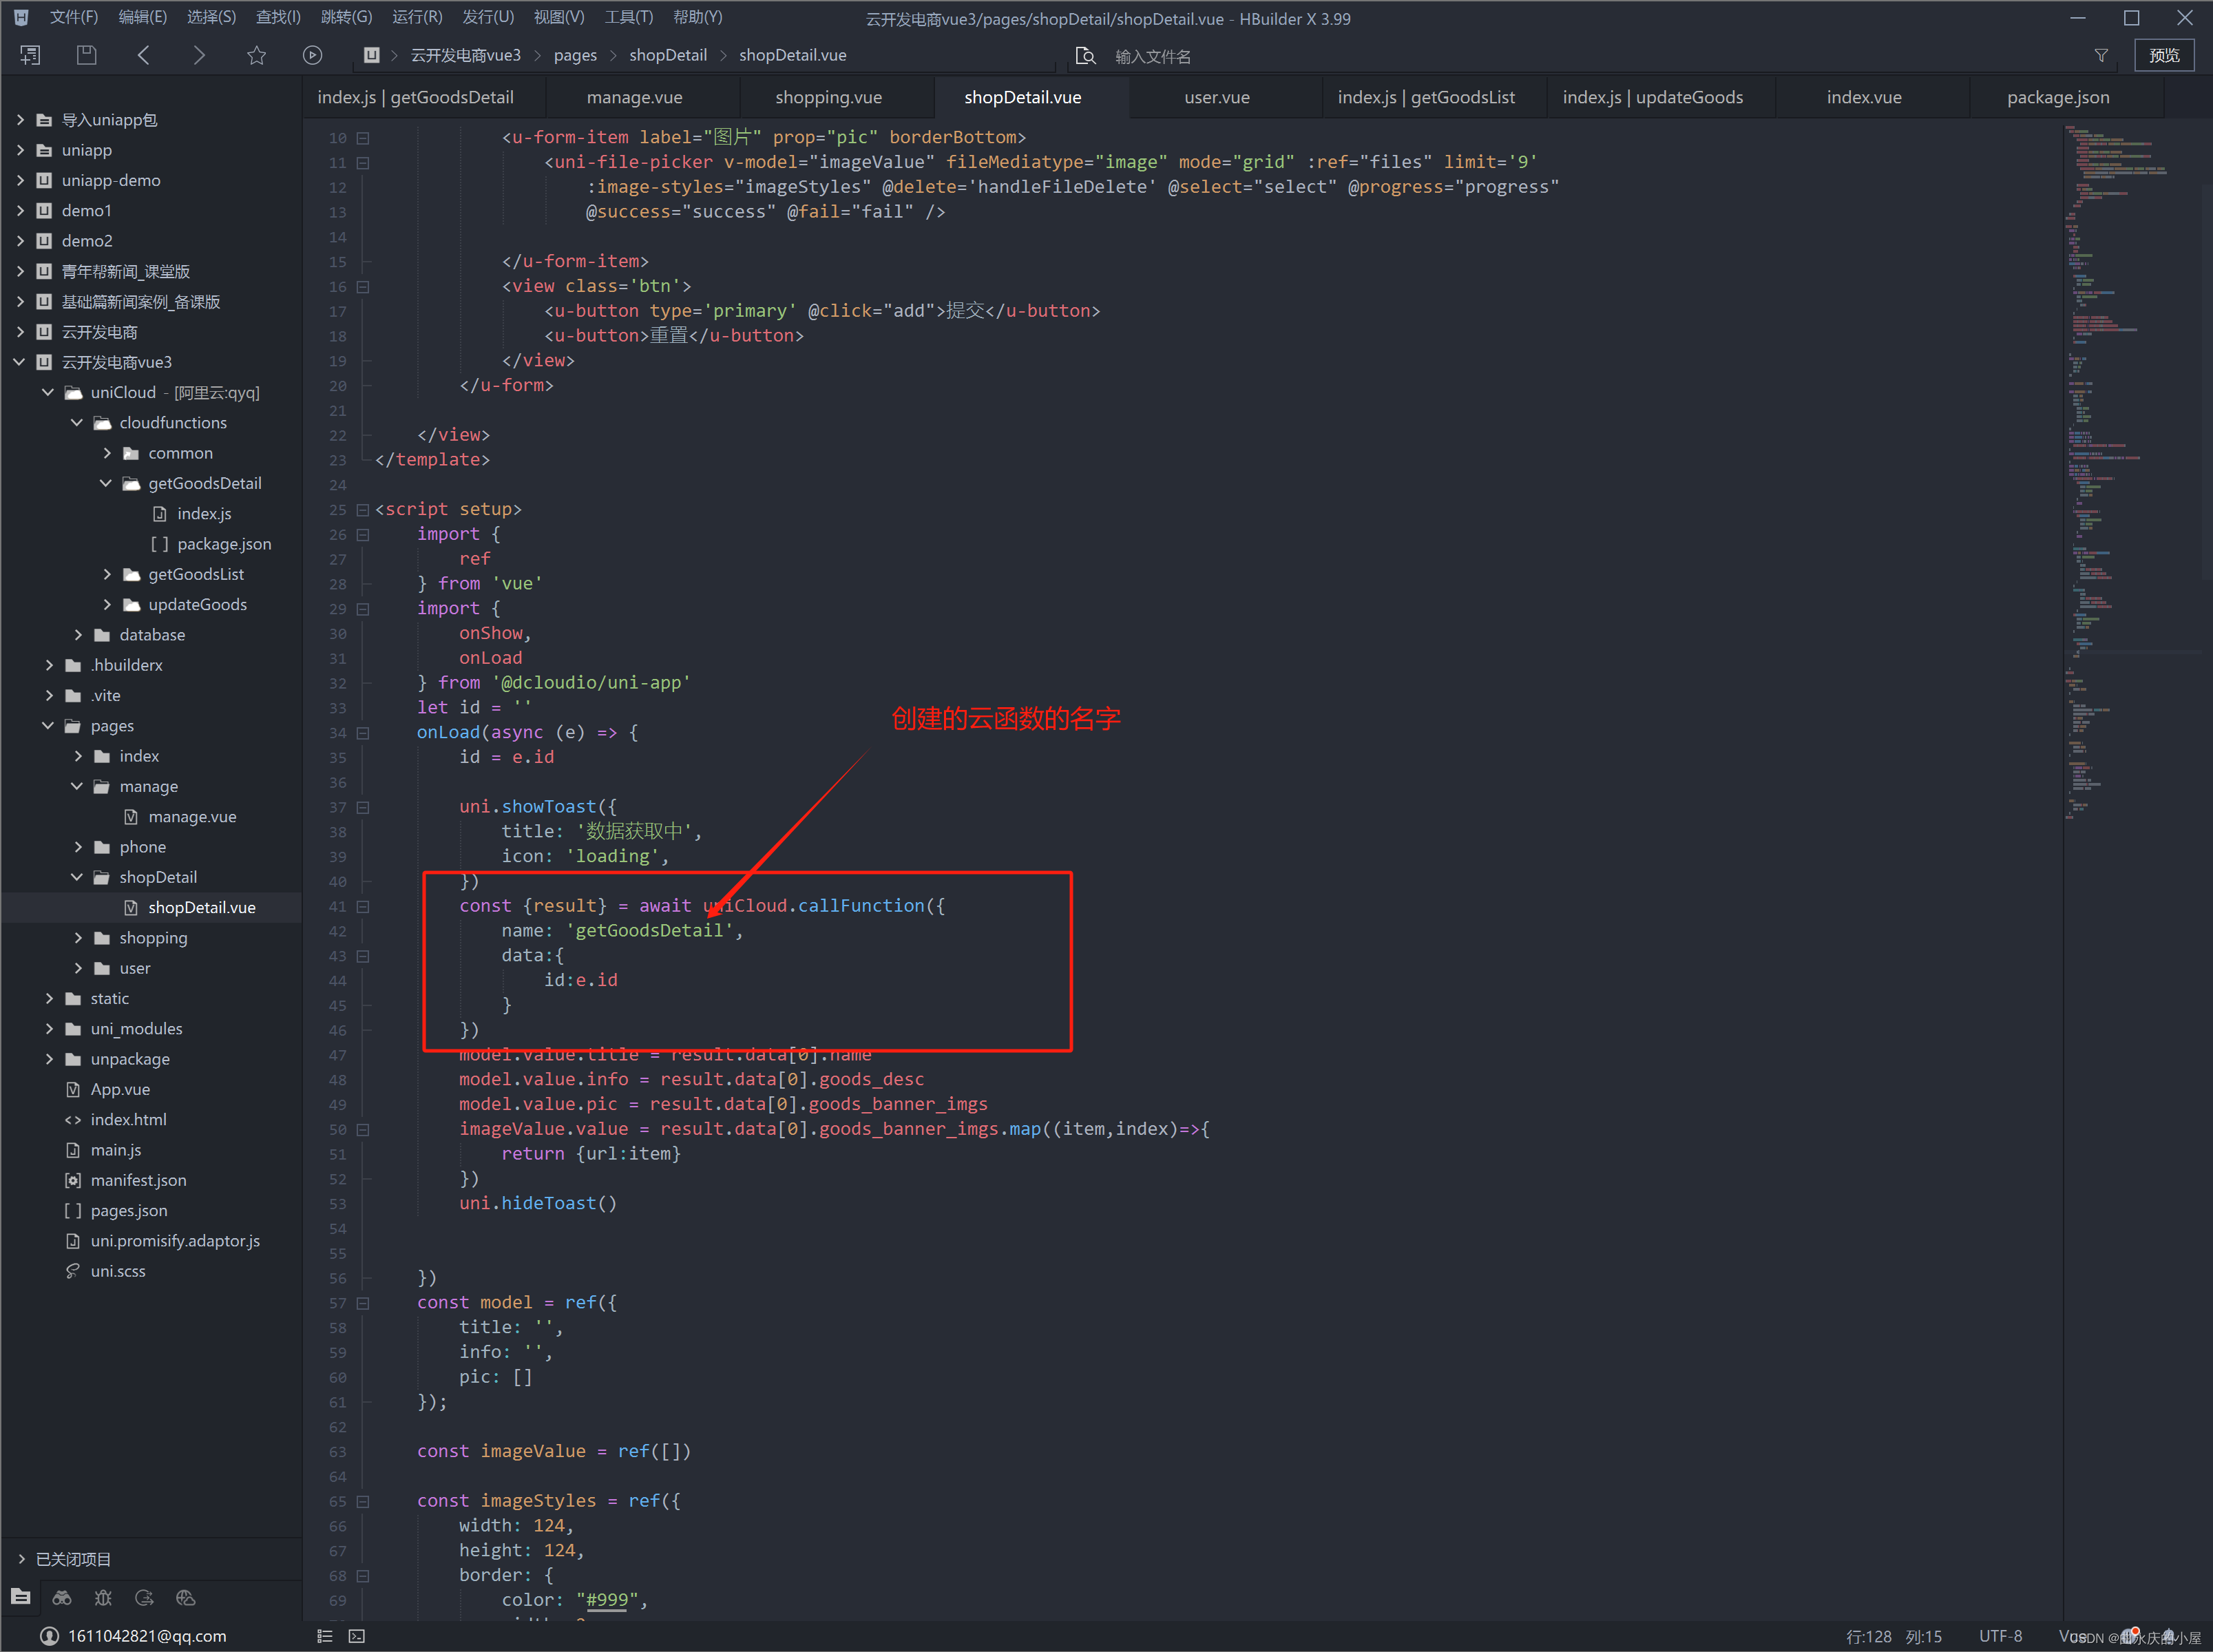Viewport: 2213px width, 1652px height.
Task: Switch to the manage.vue tab
Action: pos(635,97)
